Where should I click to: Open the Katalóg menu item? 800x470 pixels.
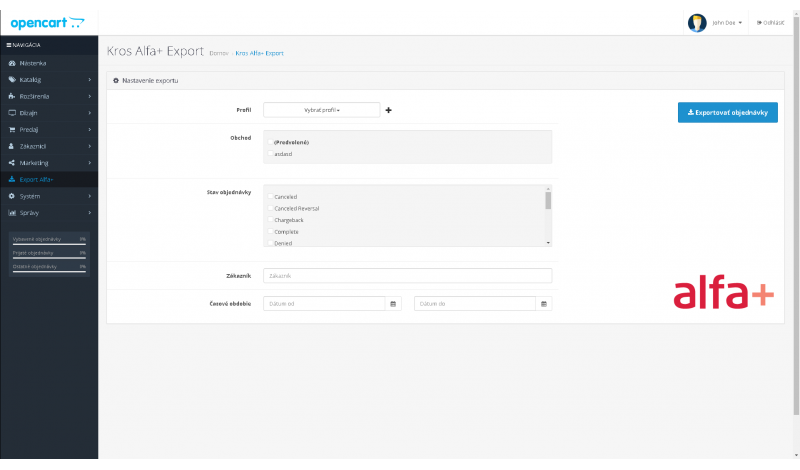click(49, 80)
